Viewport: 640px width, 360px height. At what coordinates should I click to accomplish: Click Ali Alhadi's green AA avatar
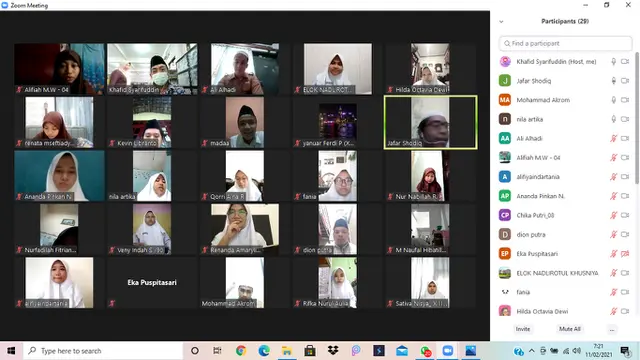click(505, 138)
